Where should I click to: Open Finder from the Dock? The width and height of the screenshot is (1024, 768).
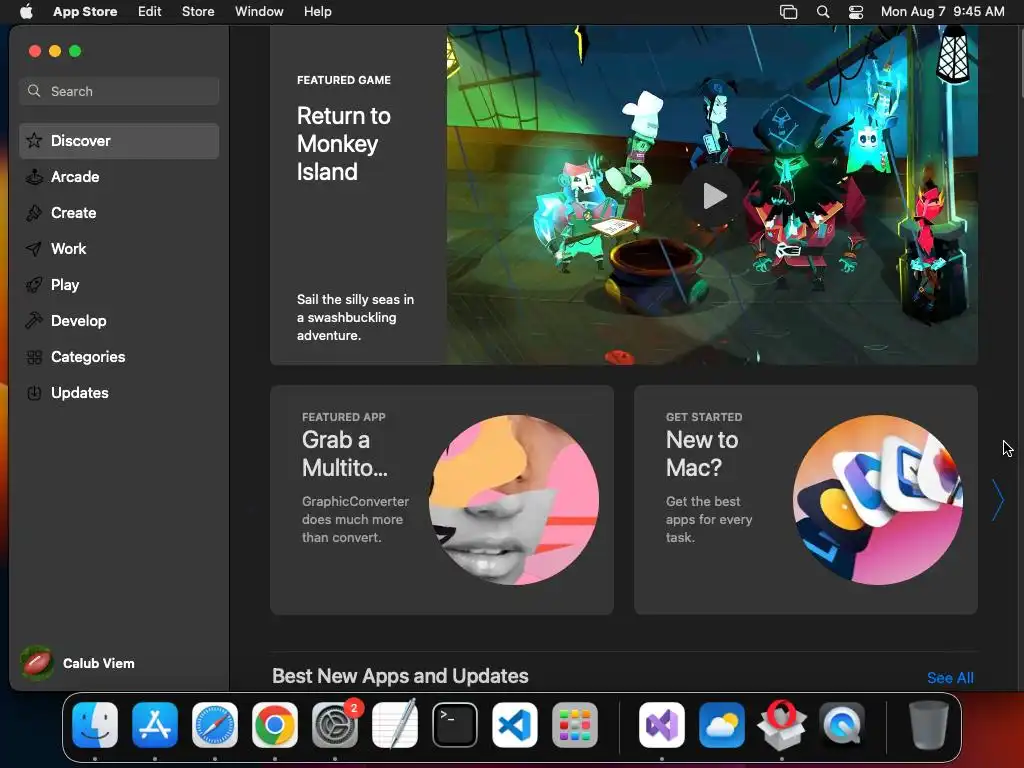[x=95, y=725]
